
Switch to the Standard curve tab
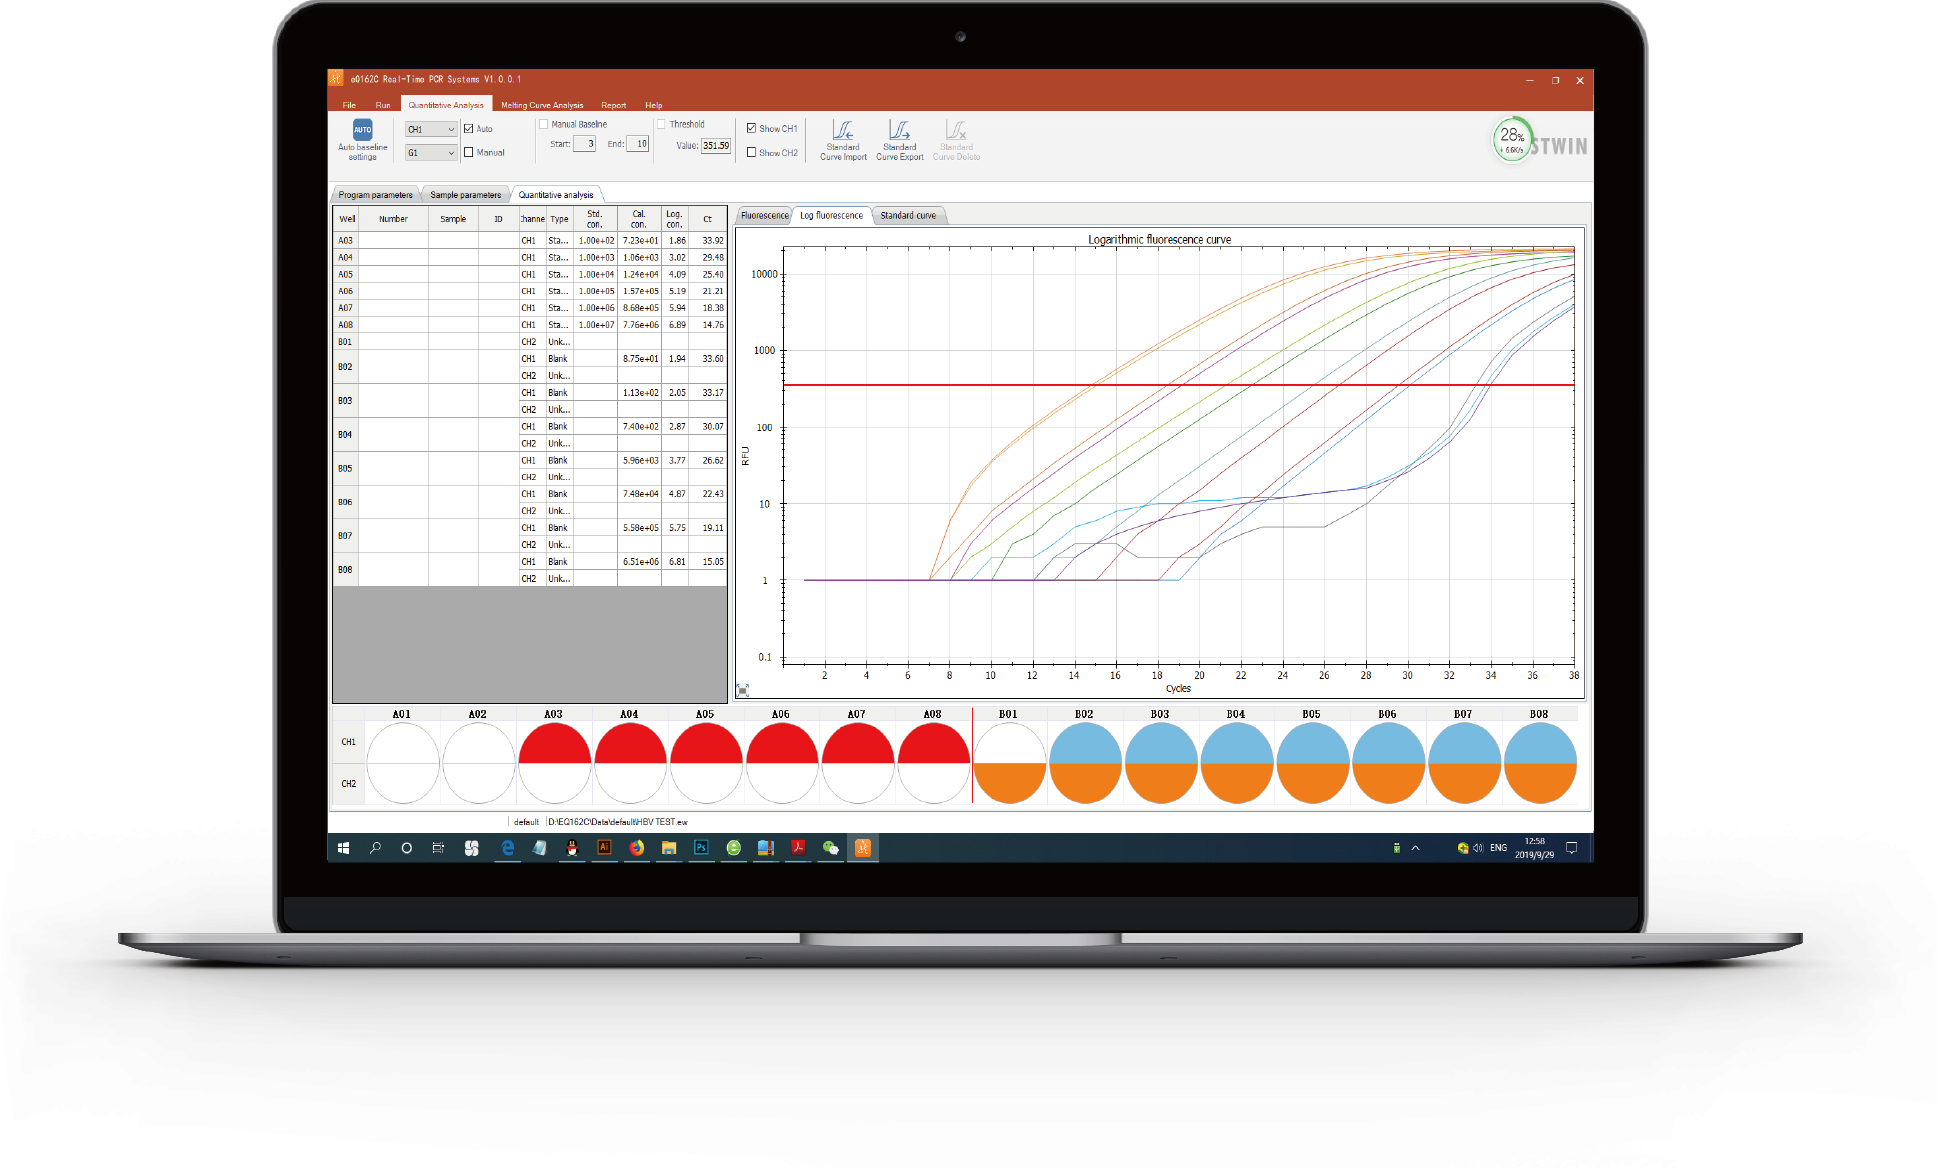908,216
